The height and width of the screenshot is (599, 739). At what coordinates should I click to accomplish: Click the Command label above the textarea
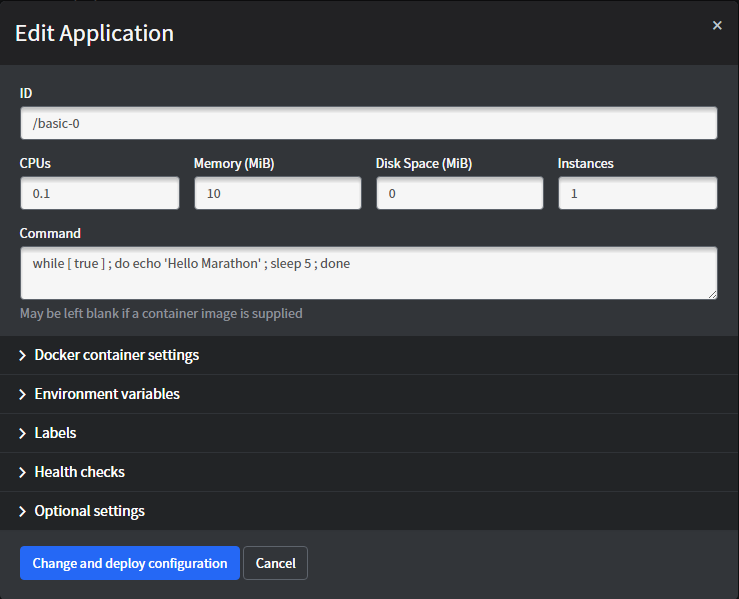(50, 233)
